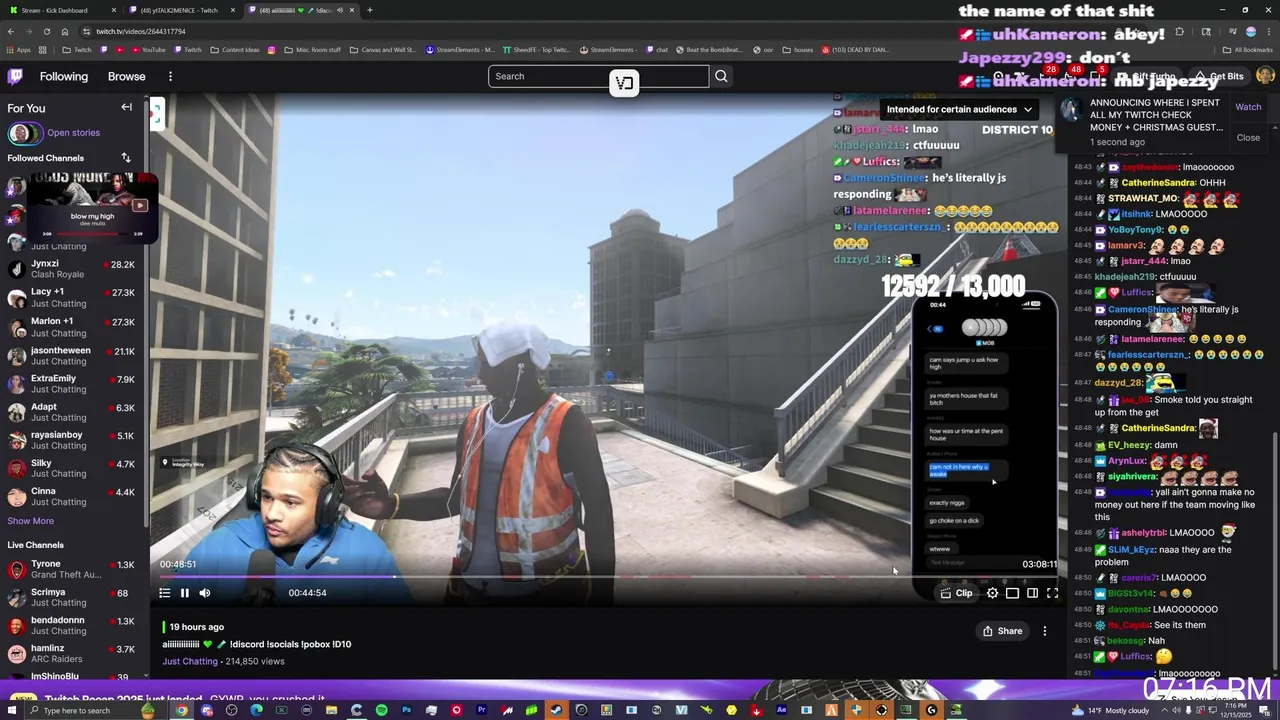Open video player settings gear
The width and height of the screenshot is (1280, 720).
tap(992, 593)
